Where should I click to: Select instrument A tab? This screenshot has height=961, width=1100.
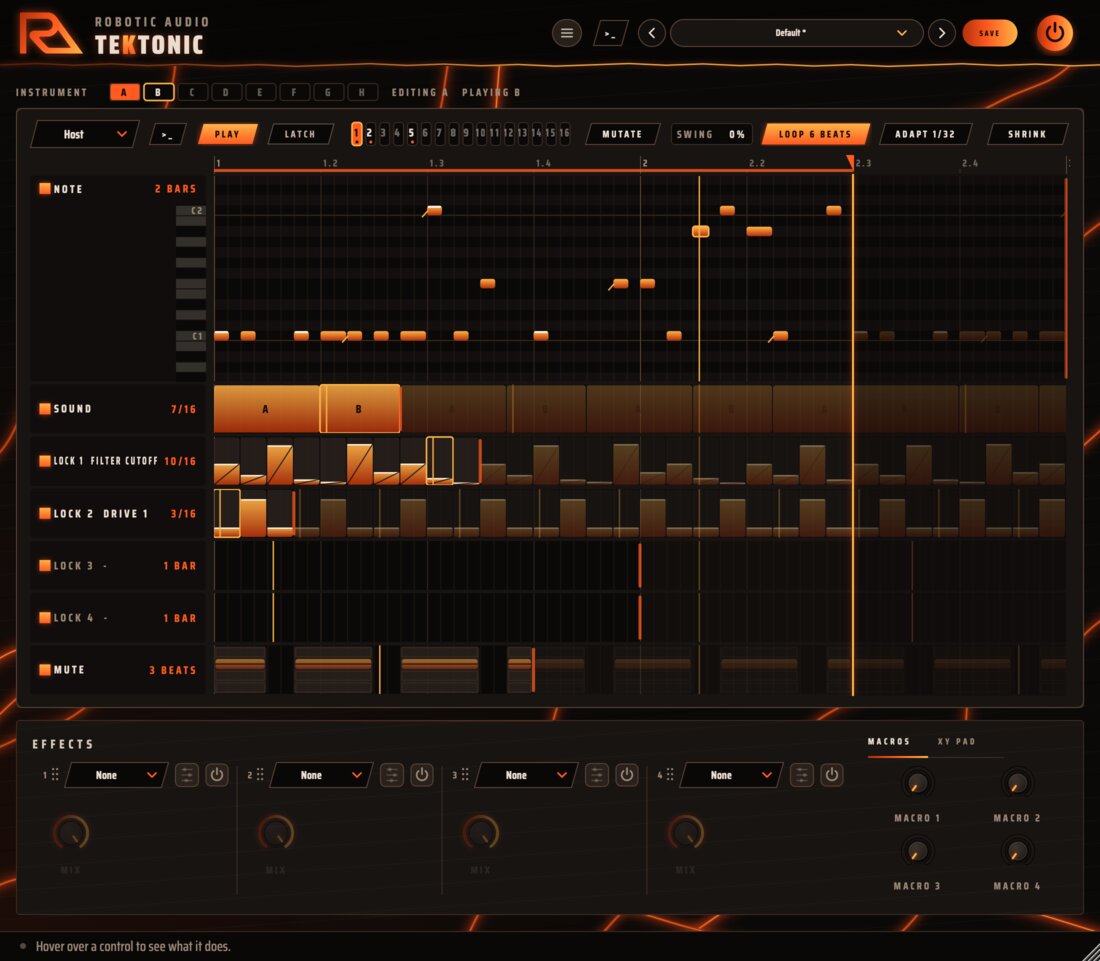point(124,92)
